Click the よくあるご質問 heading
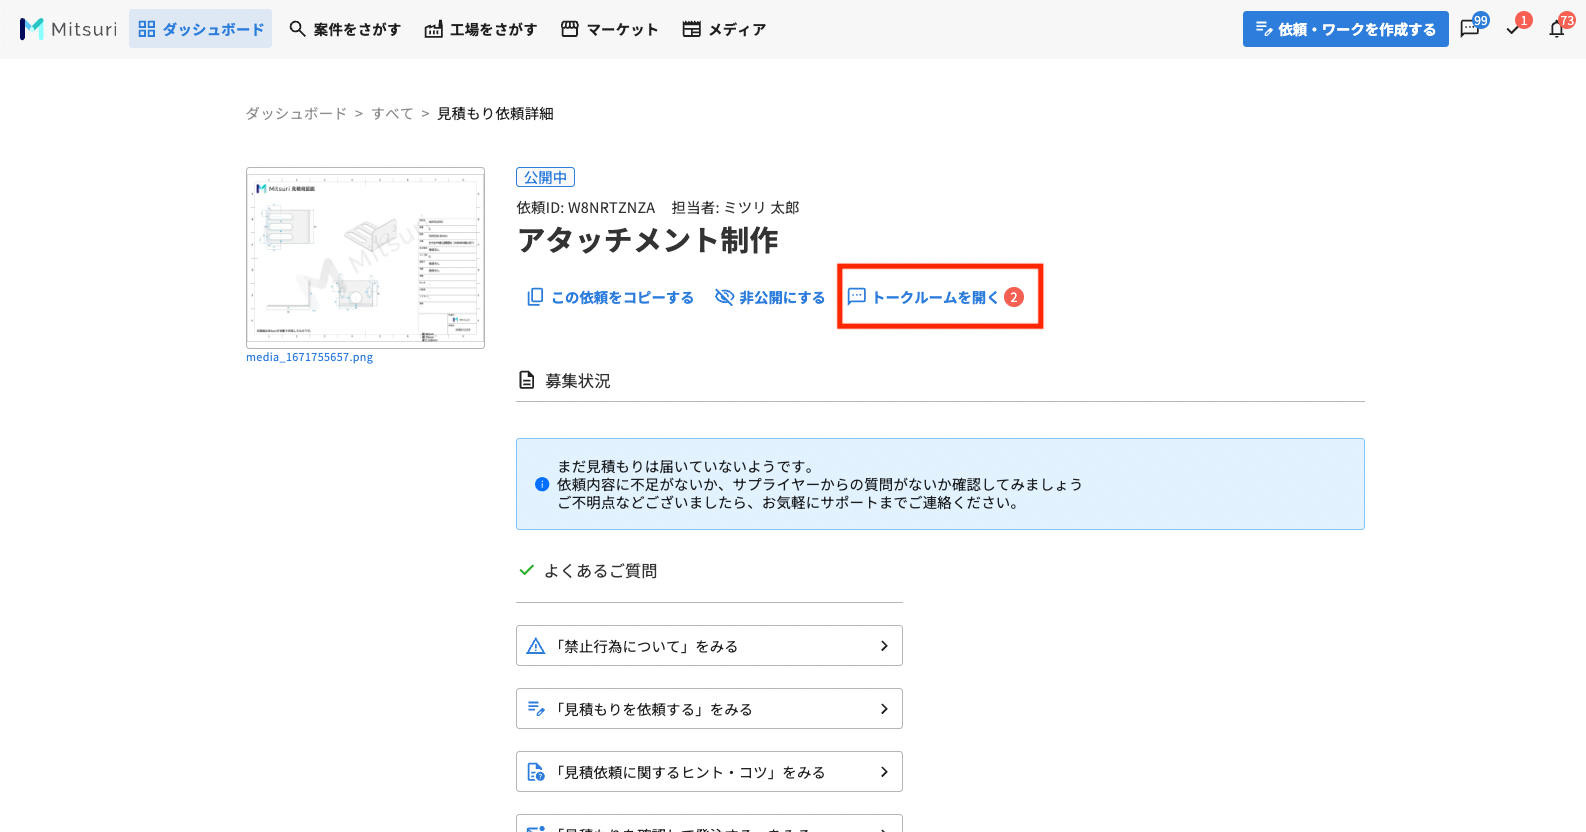1586x832 pixels. [x=600, y=571]
